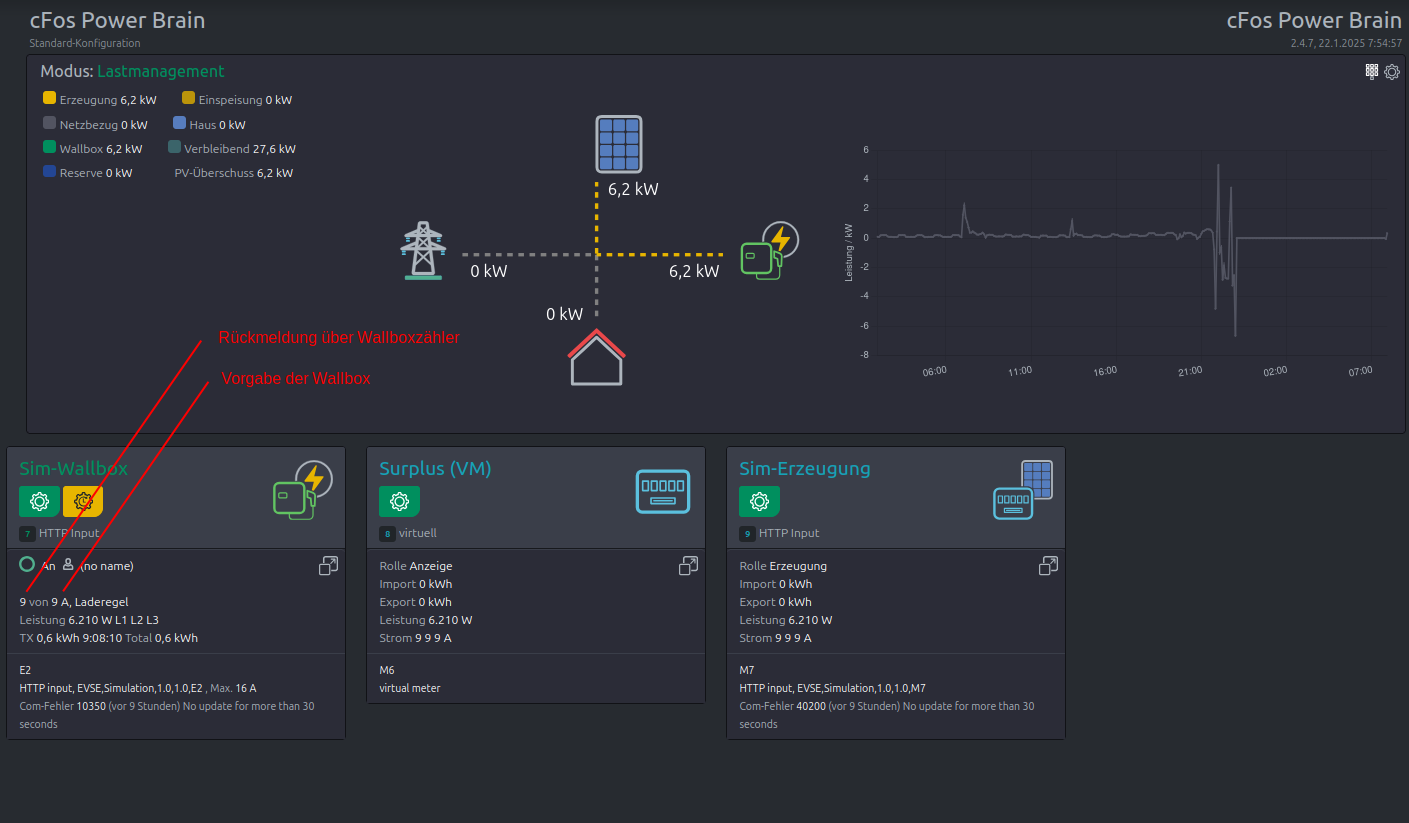This screenshot has height=823, width=1409.
Task: Expand Surplus (VM) card with pop-out icon
Action: tap(688, 566)
